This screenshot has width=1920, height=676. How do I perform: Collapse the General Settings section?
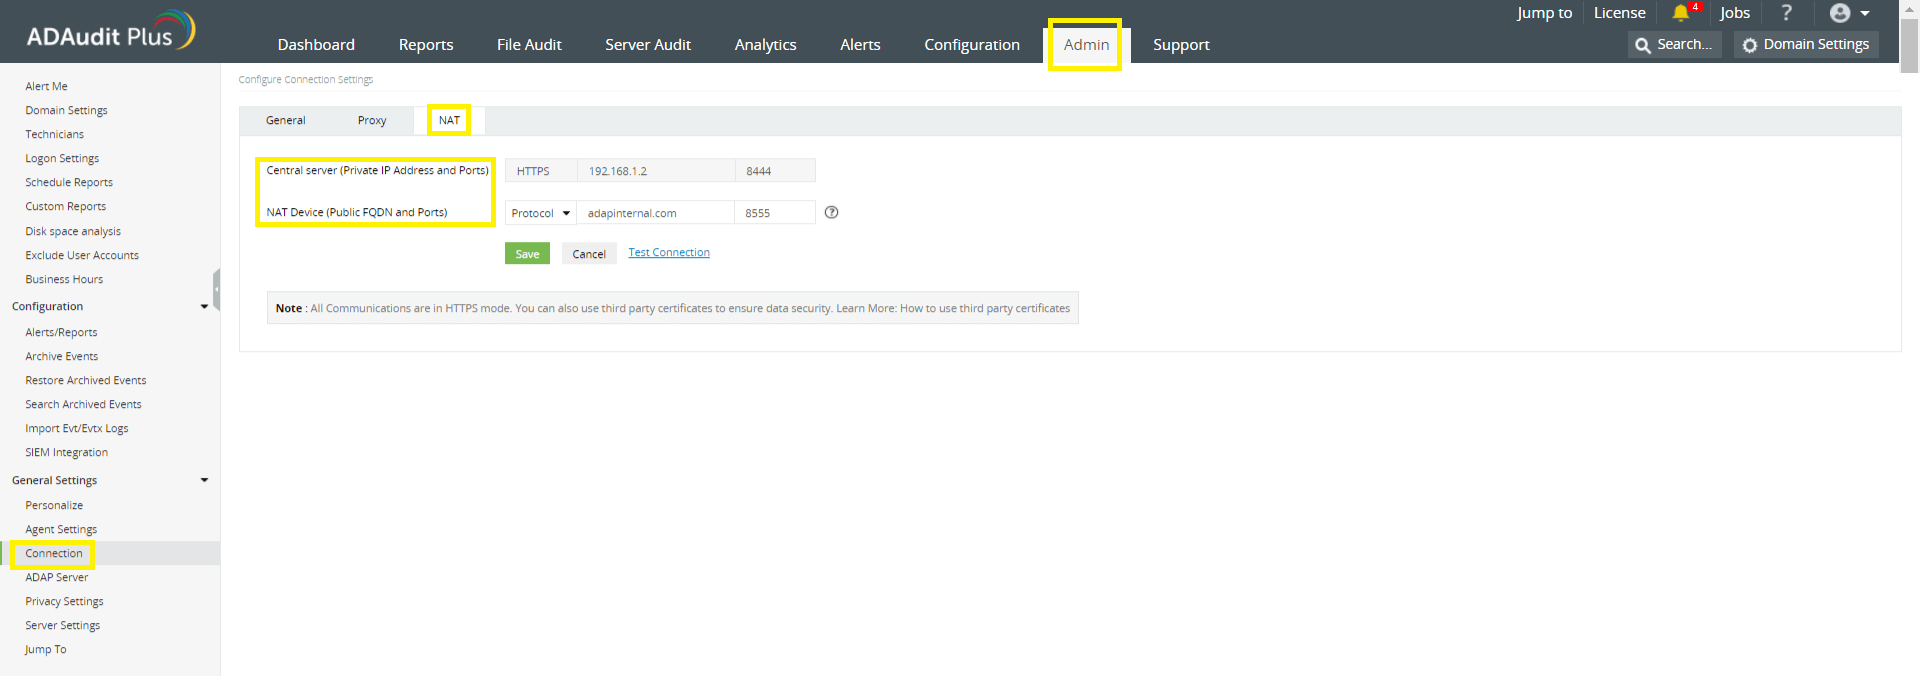(204, 481)
